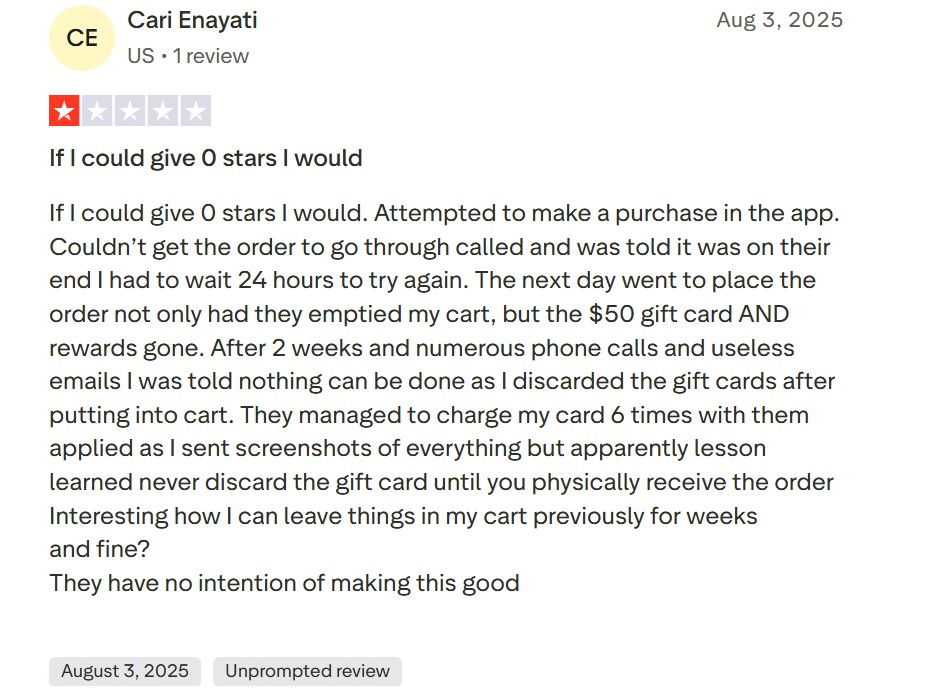
Task: Click the "Unprompted review" badge
Action: coord(307,671)
